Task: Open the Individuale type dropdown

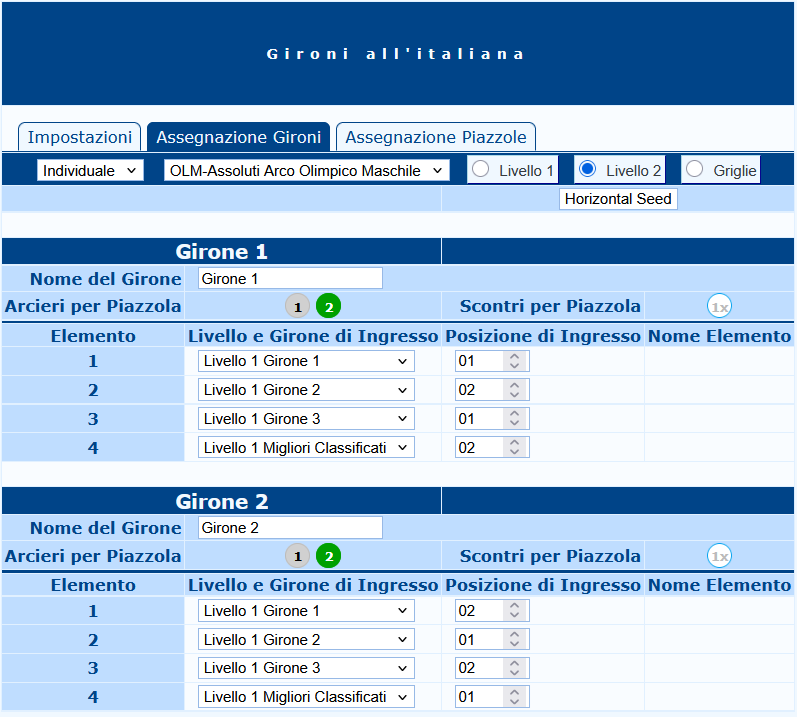Action: click(x=90, y=170)
